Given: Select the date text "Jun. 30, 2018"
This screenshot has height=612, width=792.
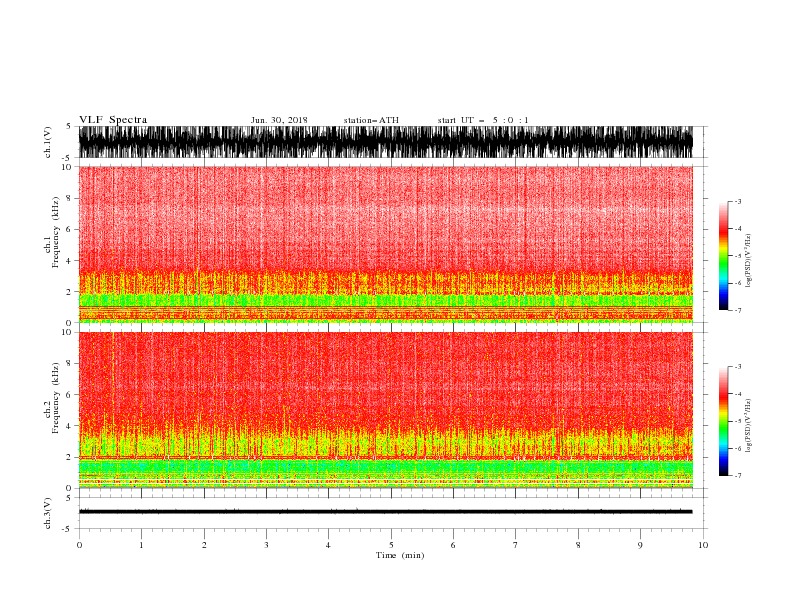Looking at the screenshot, I should [279, 120].
